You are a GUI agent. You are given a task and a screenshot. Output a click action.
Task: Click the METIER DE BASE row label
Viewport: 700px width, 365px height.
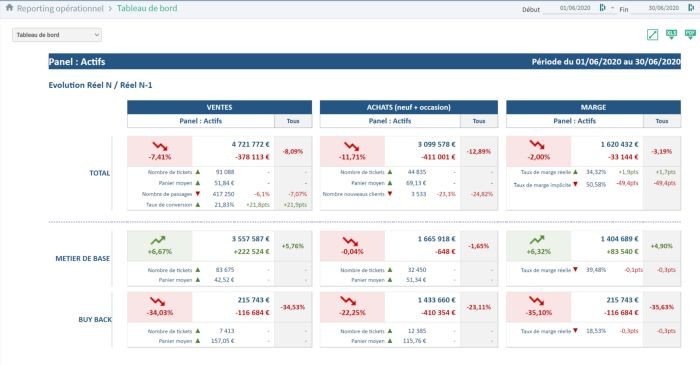point(83,258)
